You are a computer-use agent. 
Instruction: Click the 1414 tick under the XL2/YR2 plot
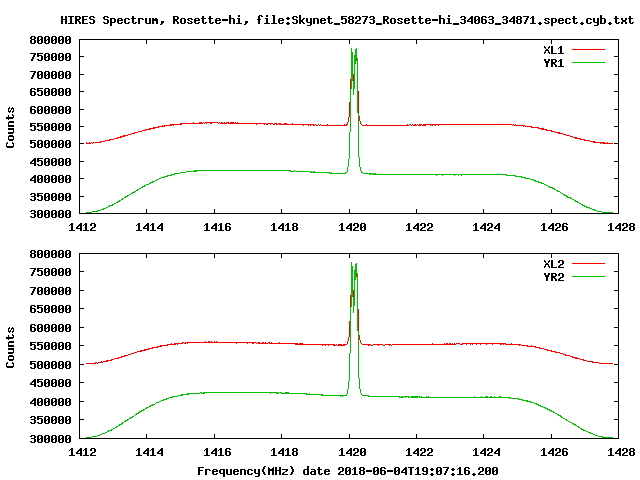coord(149,452)
